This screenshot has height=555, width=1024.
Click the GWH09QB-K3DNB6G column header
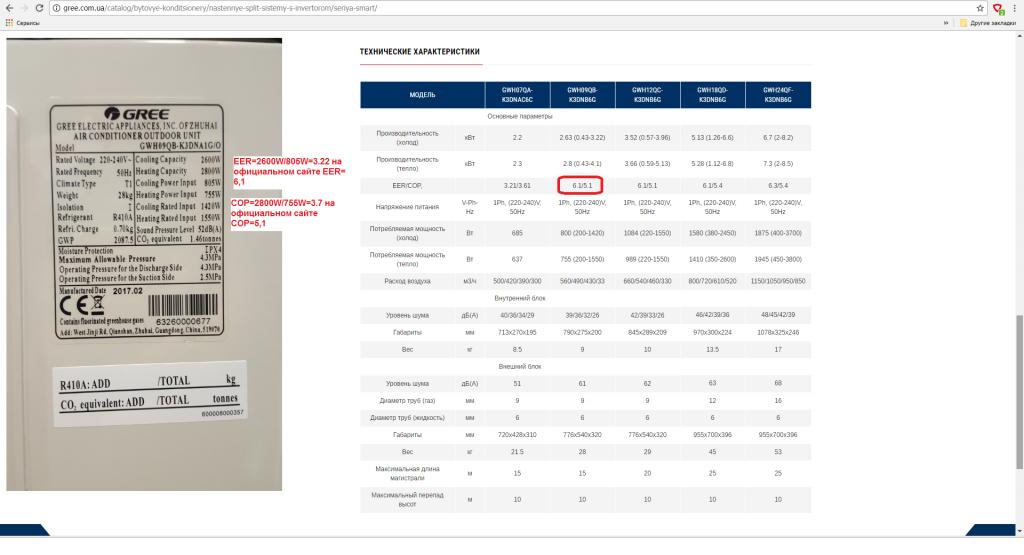582,94
